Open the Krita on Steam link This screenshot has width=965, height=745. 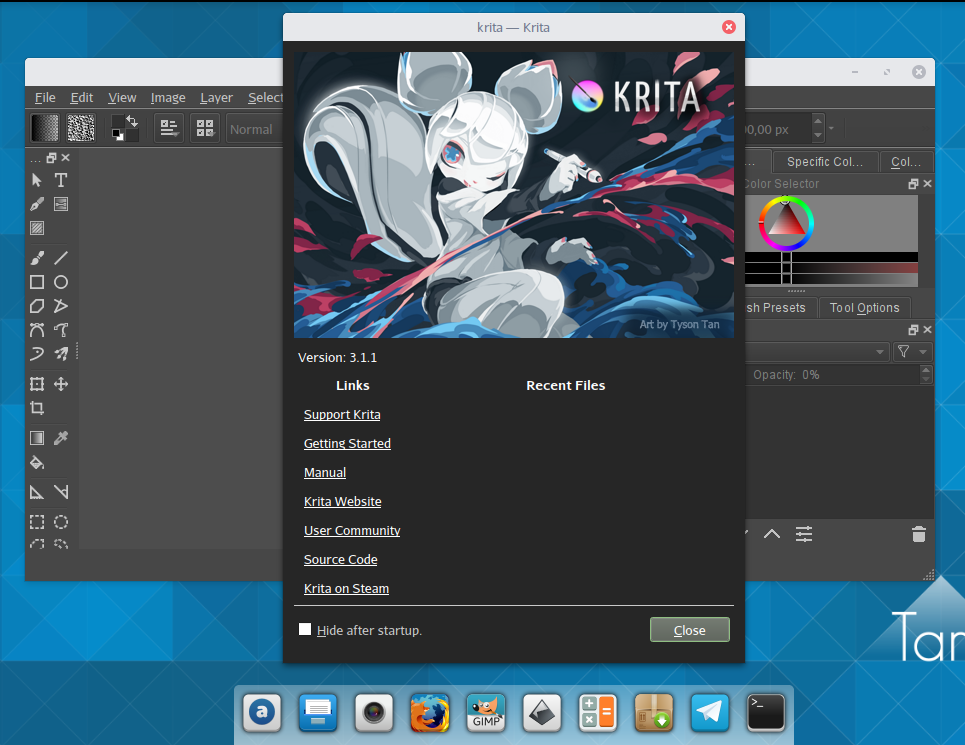(x=346, y=588)
